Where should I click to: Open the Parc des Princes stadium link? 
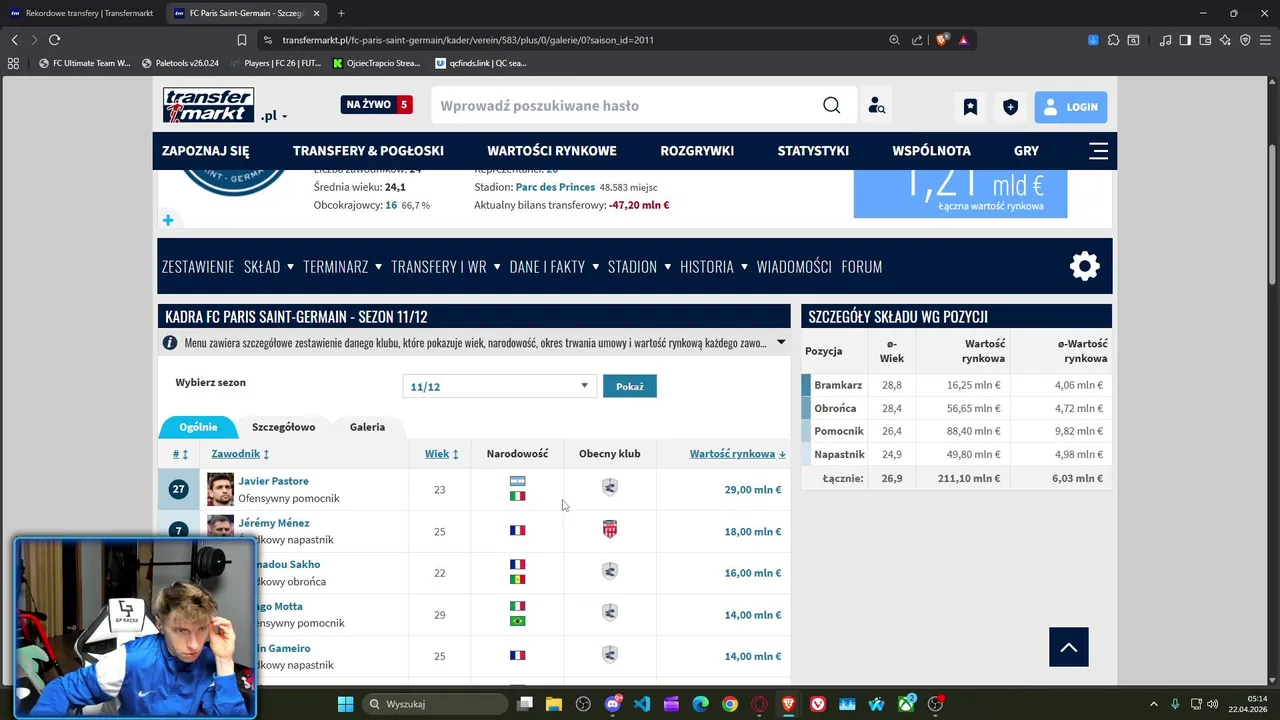tap(555, 187)
